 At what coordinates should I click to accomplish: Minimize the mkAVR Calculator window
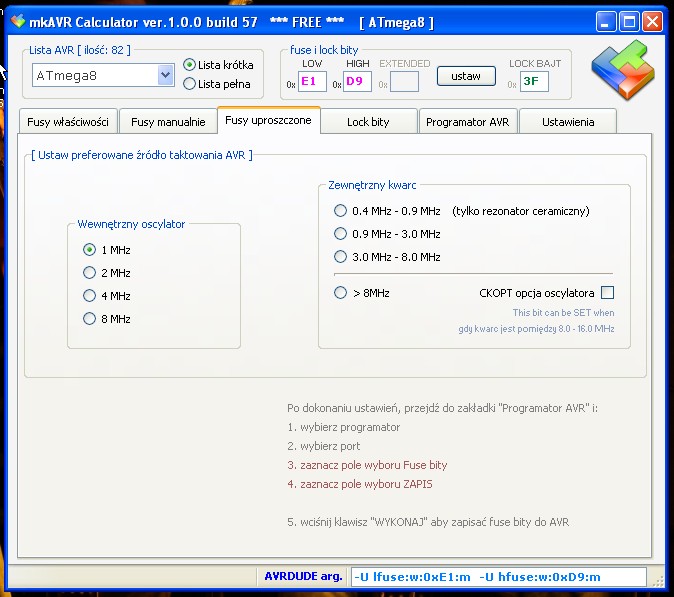click(x=606, y=21)
